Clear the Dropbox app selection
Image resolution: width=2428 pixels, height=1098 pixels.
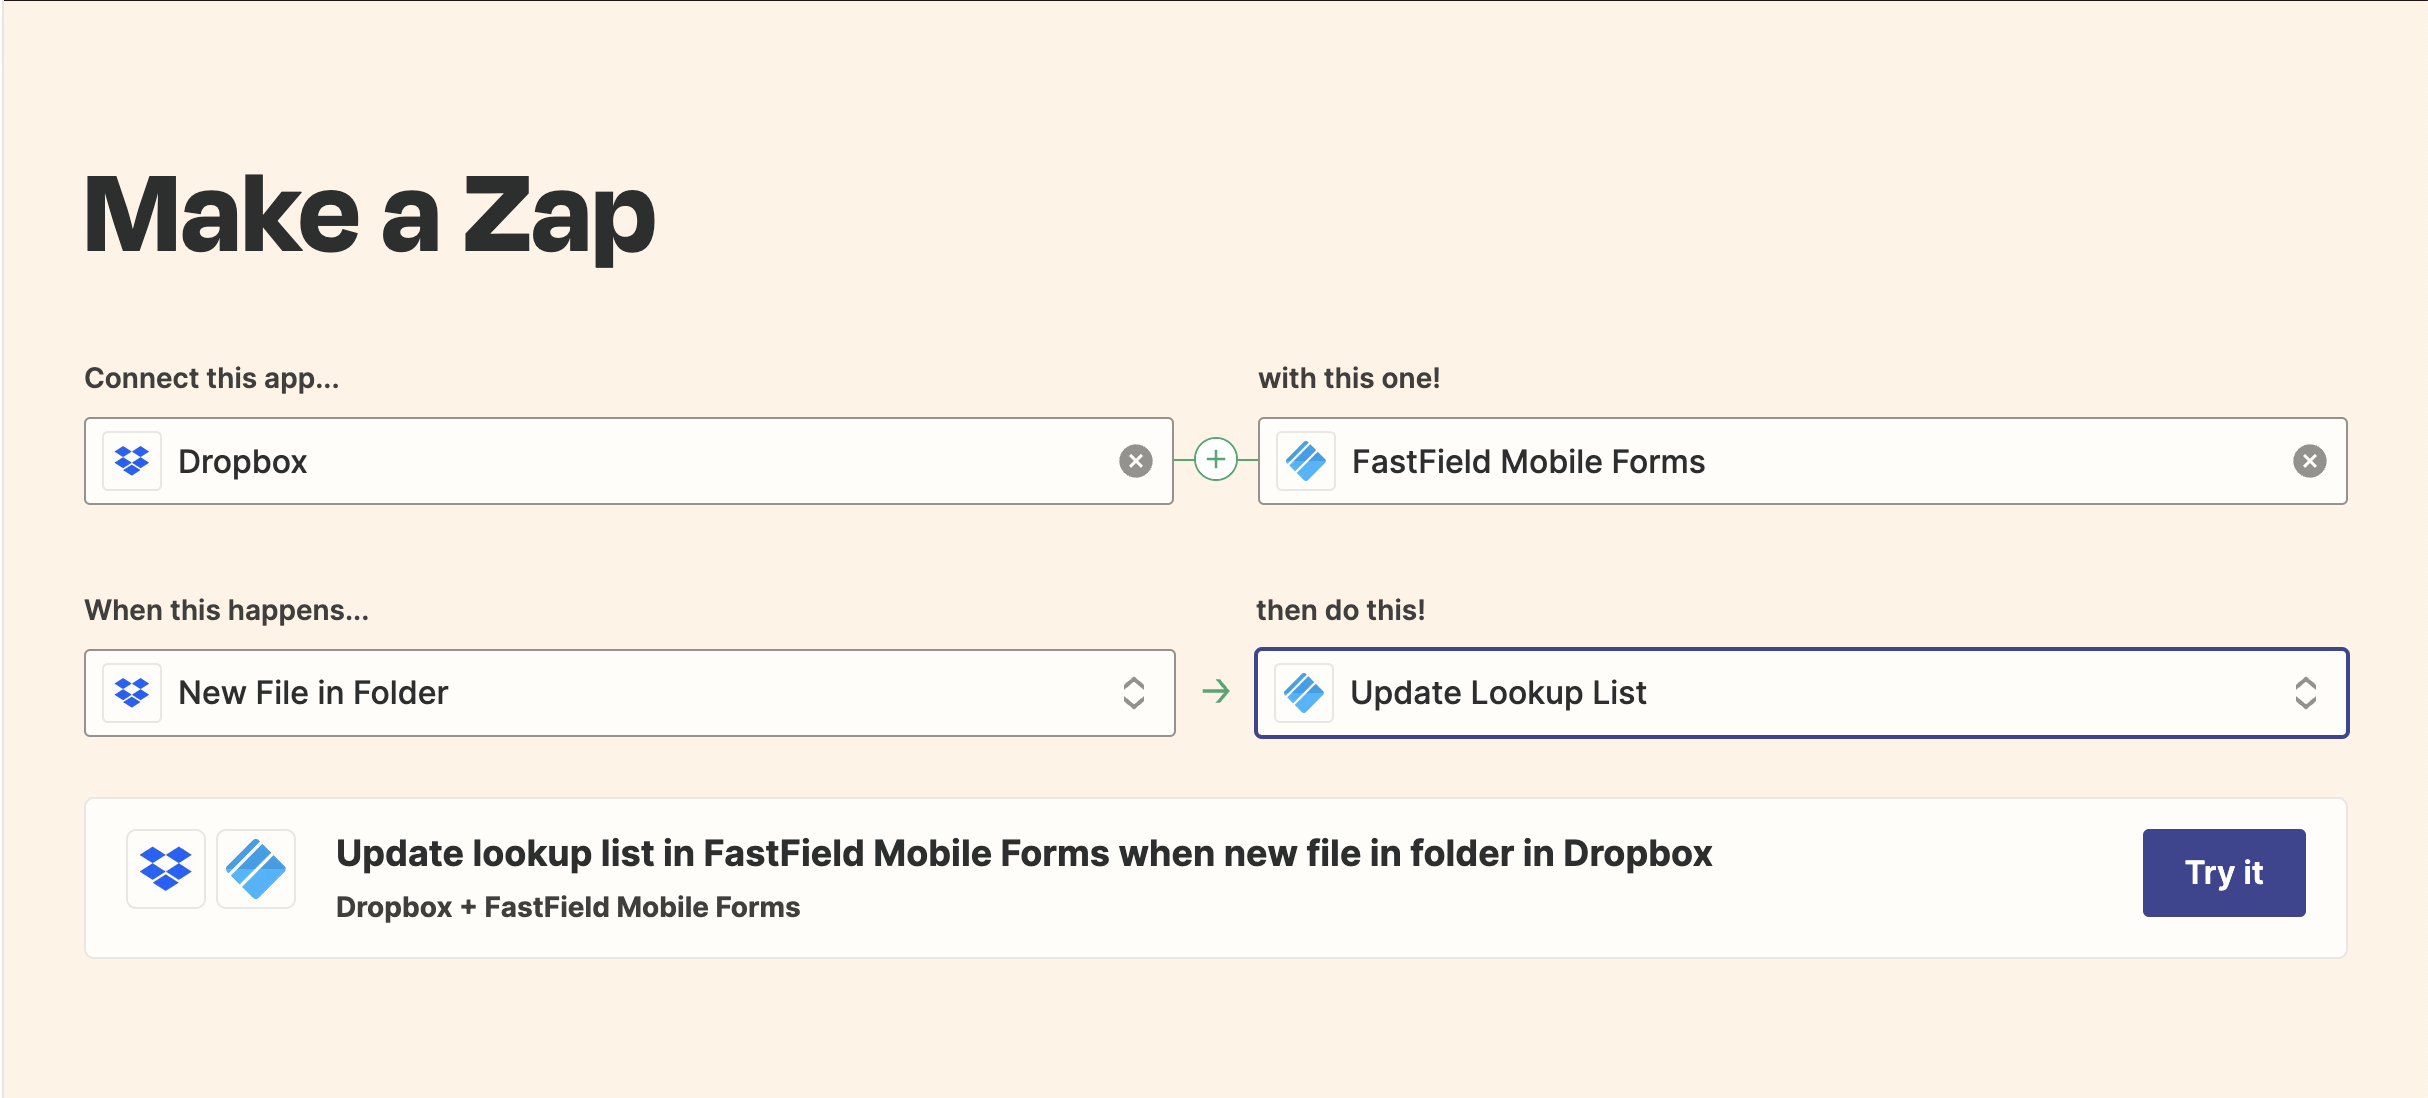click(1135, 461)
